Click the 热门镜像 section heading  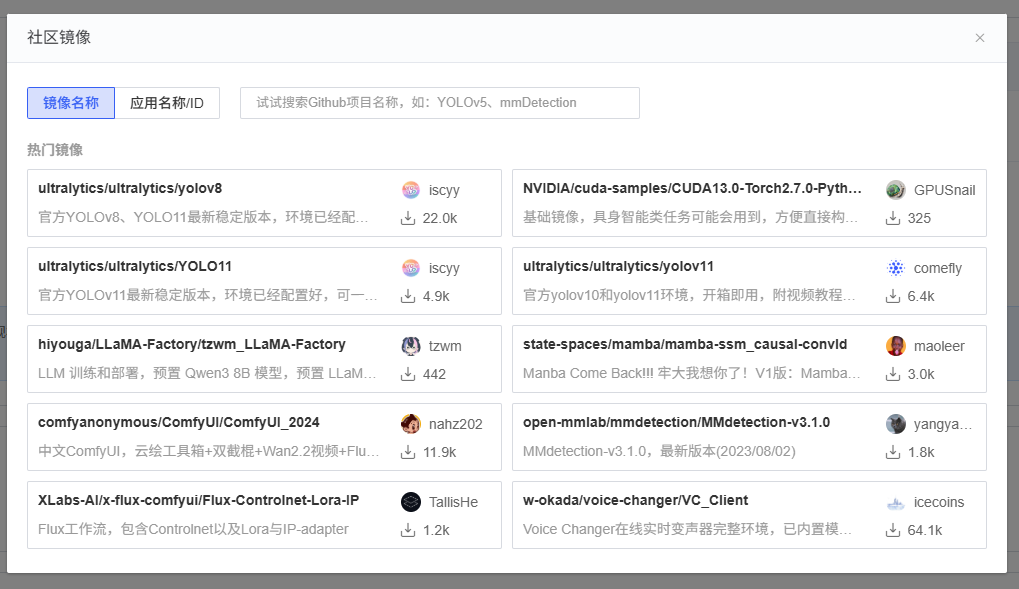click(55, 150)
